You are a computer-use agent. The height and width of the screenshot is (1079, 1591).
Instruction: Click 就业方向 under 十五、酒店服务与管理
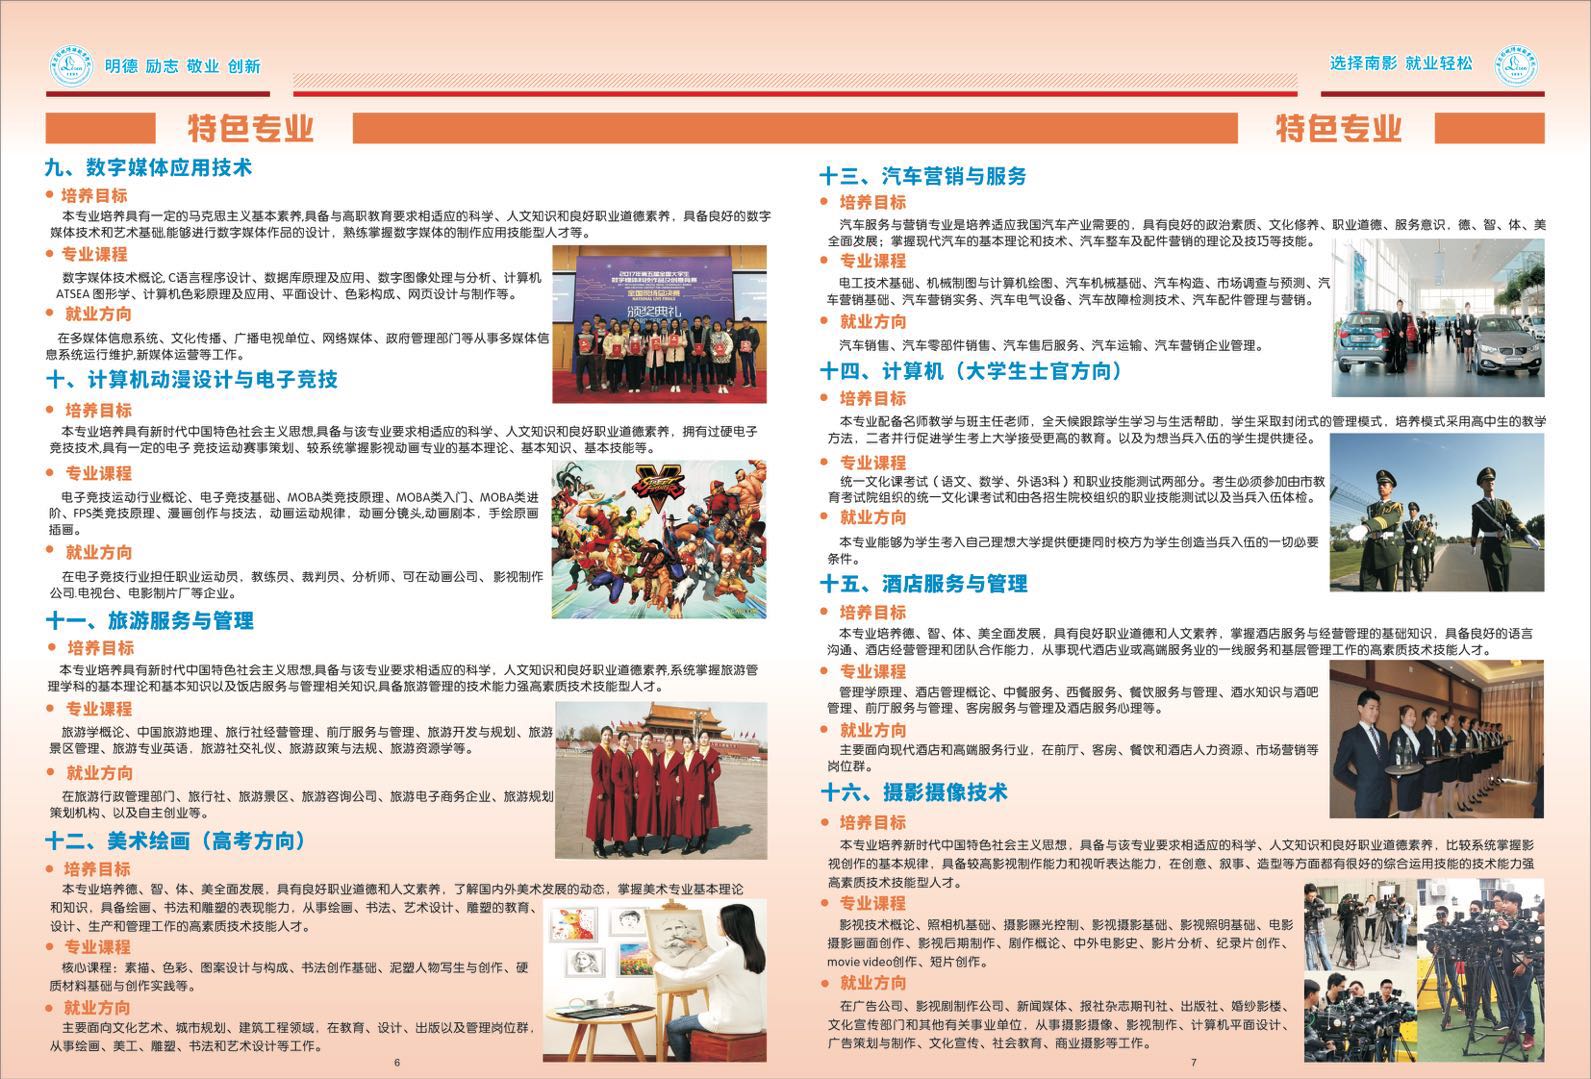[872, 730]
